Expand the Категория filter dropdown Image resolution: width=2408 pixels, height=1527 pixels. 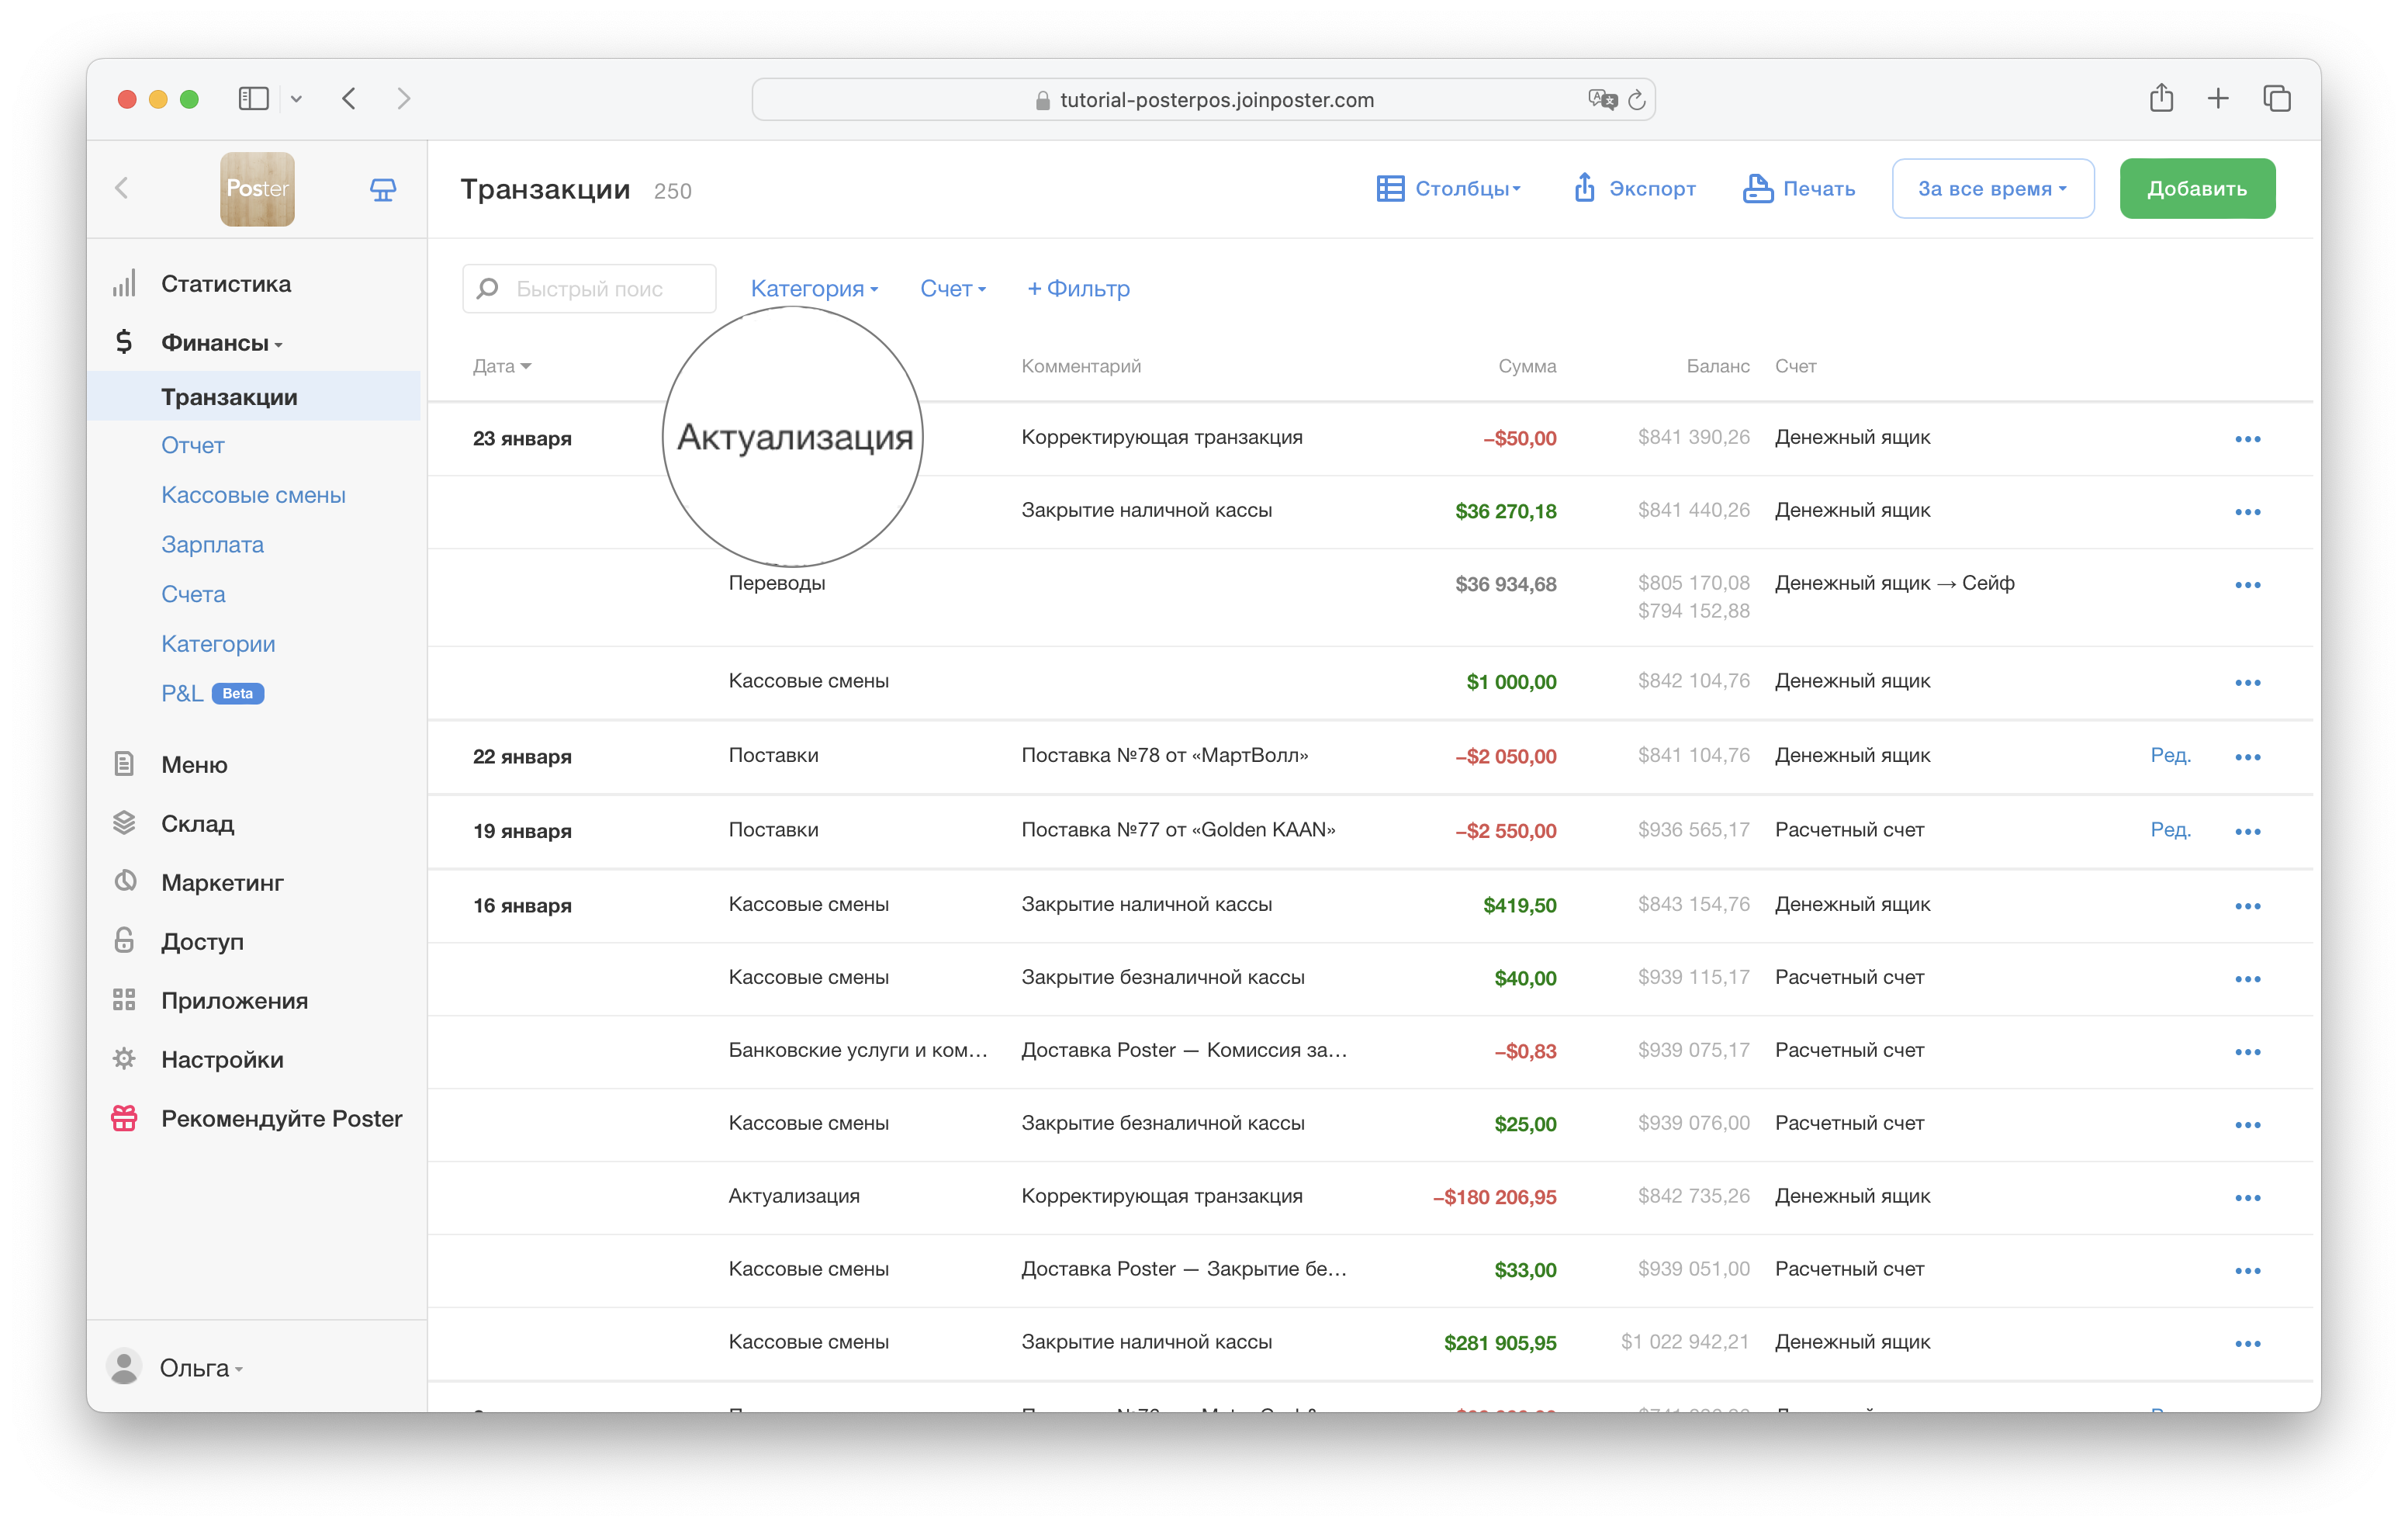814,289
